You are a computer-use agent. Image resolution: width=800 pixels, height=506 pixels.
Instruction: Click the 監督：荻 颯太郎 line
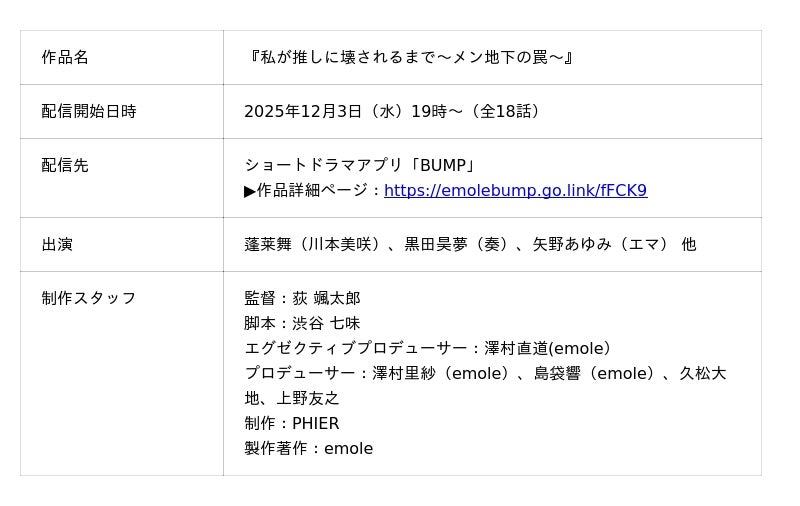coord(302,298)
